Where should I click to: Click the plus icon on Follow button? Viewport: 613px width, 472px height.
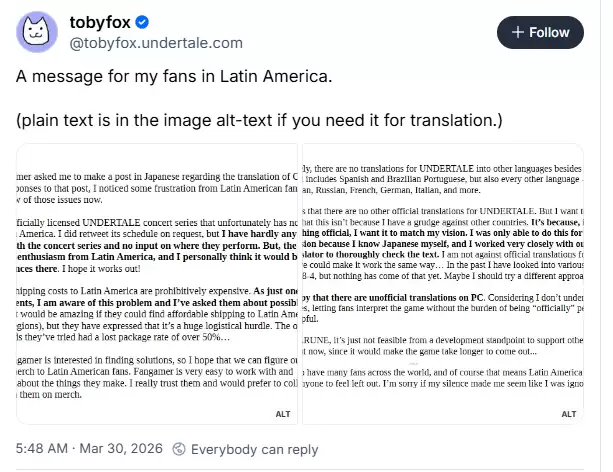tap(517, 32)
